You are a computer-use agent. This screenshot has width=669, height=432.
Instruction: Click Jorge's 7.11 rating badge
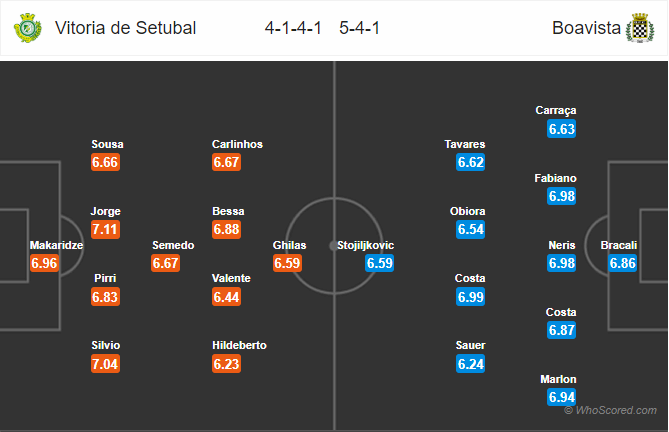tap(105, 229)
